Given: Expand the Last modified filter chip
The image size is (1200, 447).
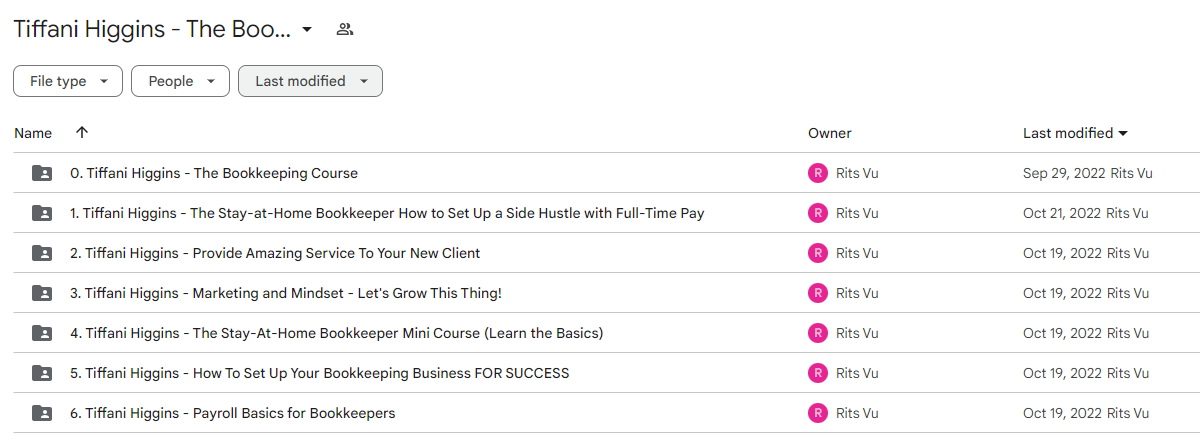Looking at the screenshot, I should tap(310, 81).
